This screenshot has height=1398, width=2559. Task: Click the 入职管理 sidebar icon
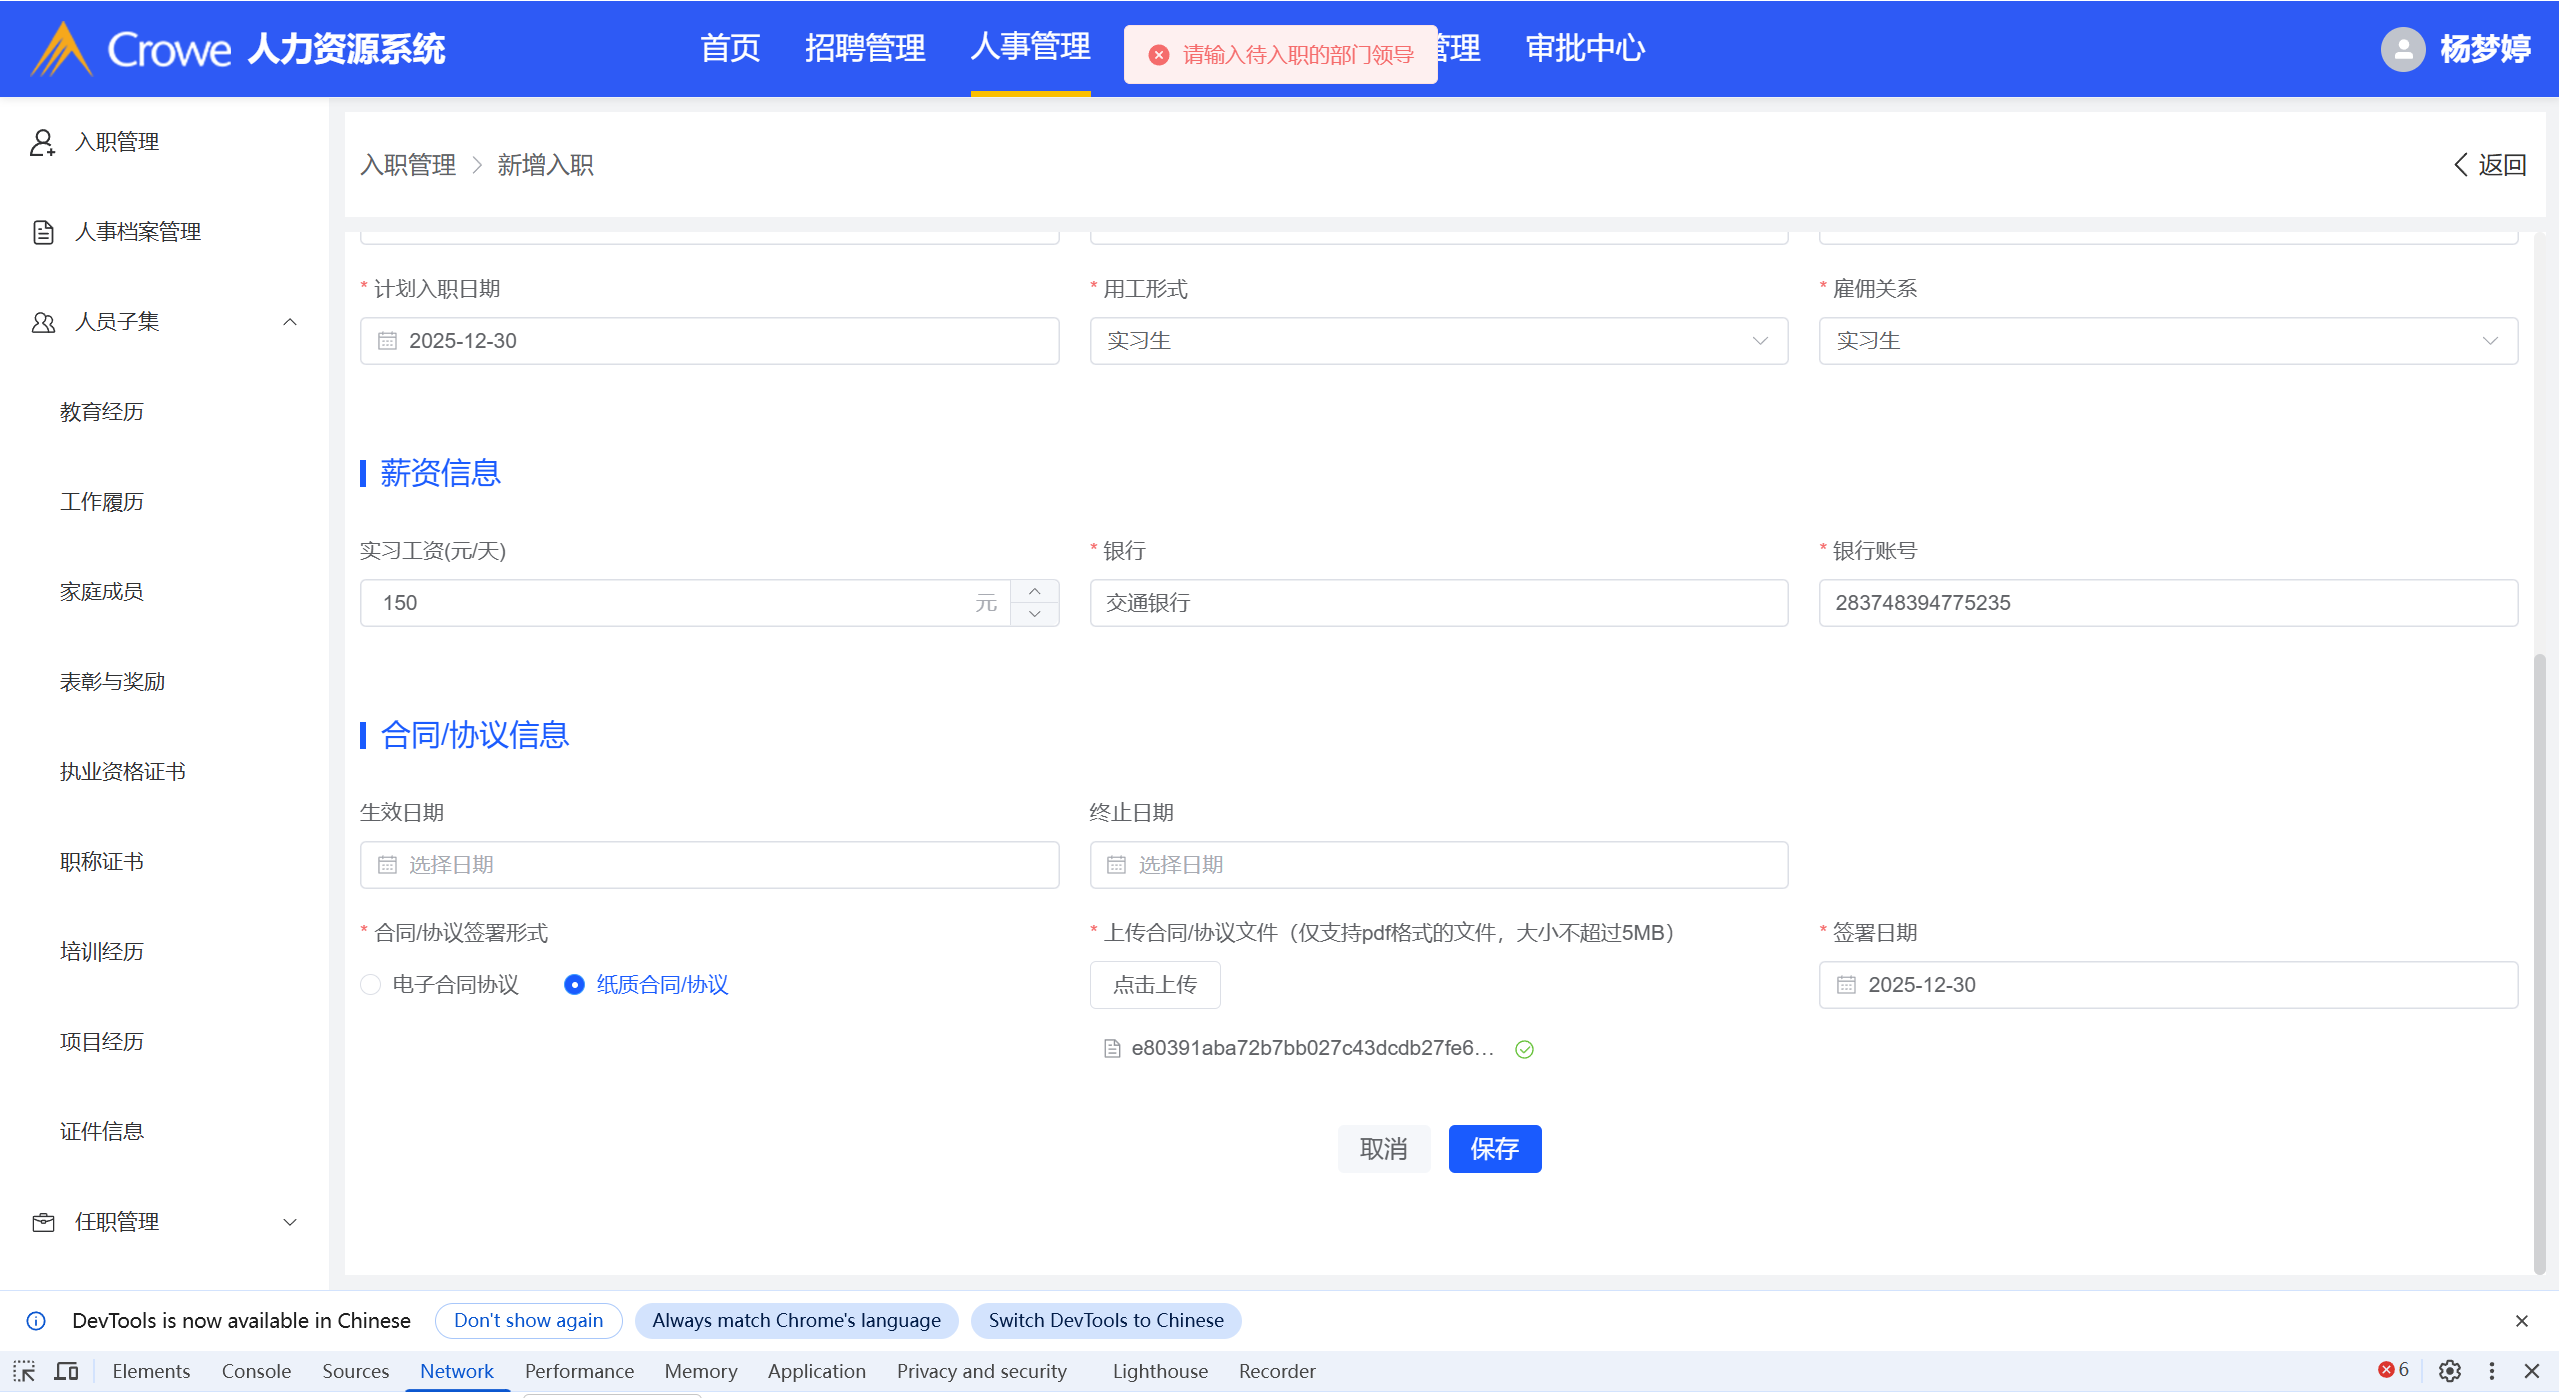[x=42, y=142]
